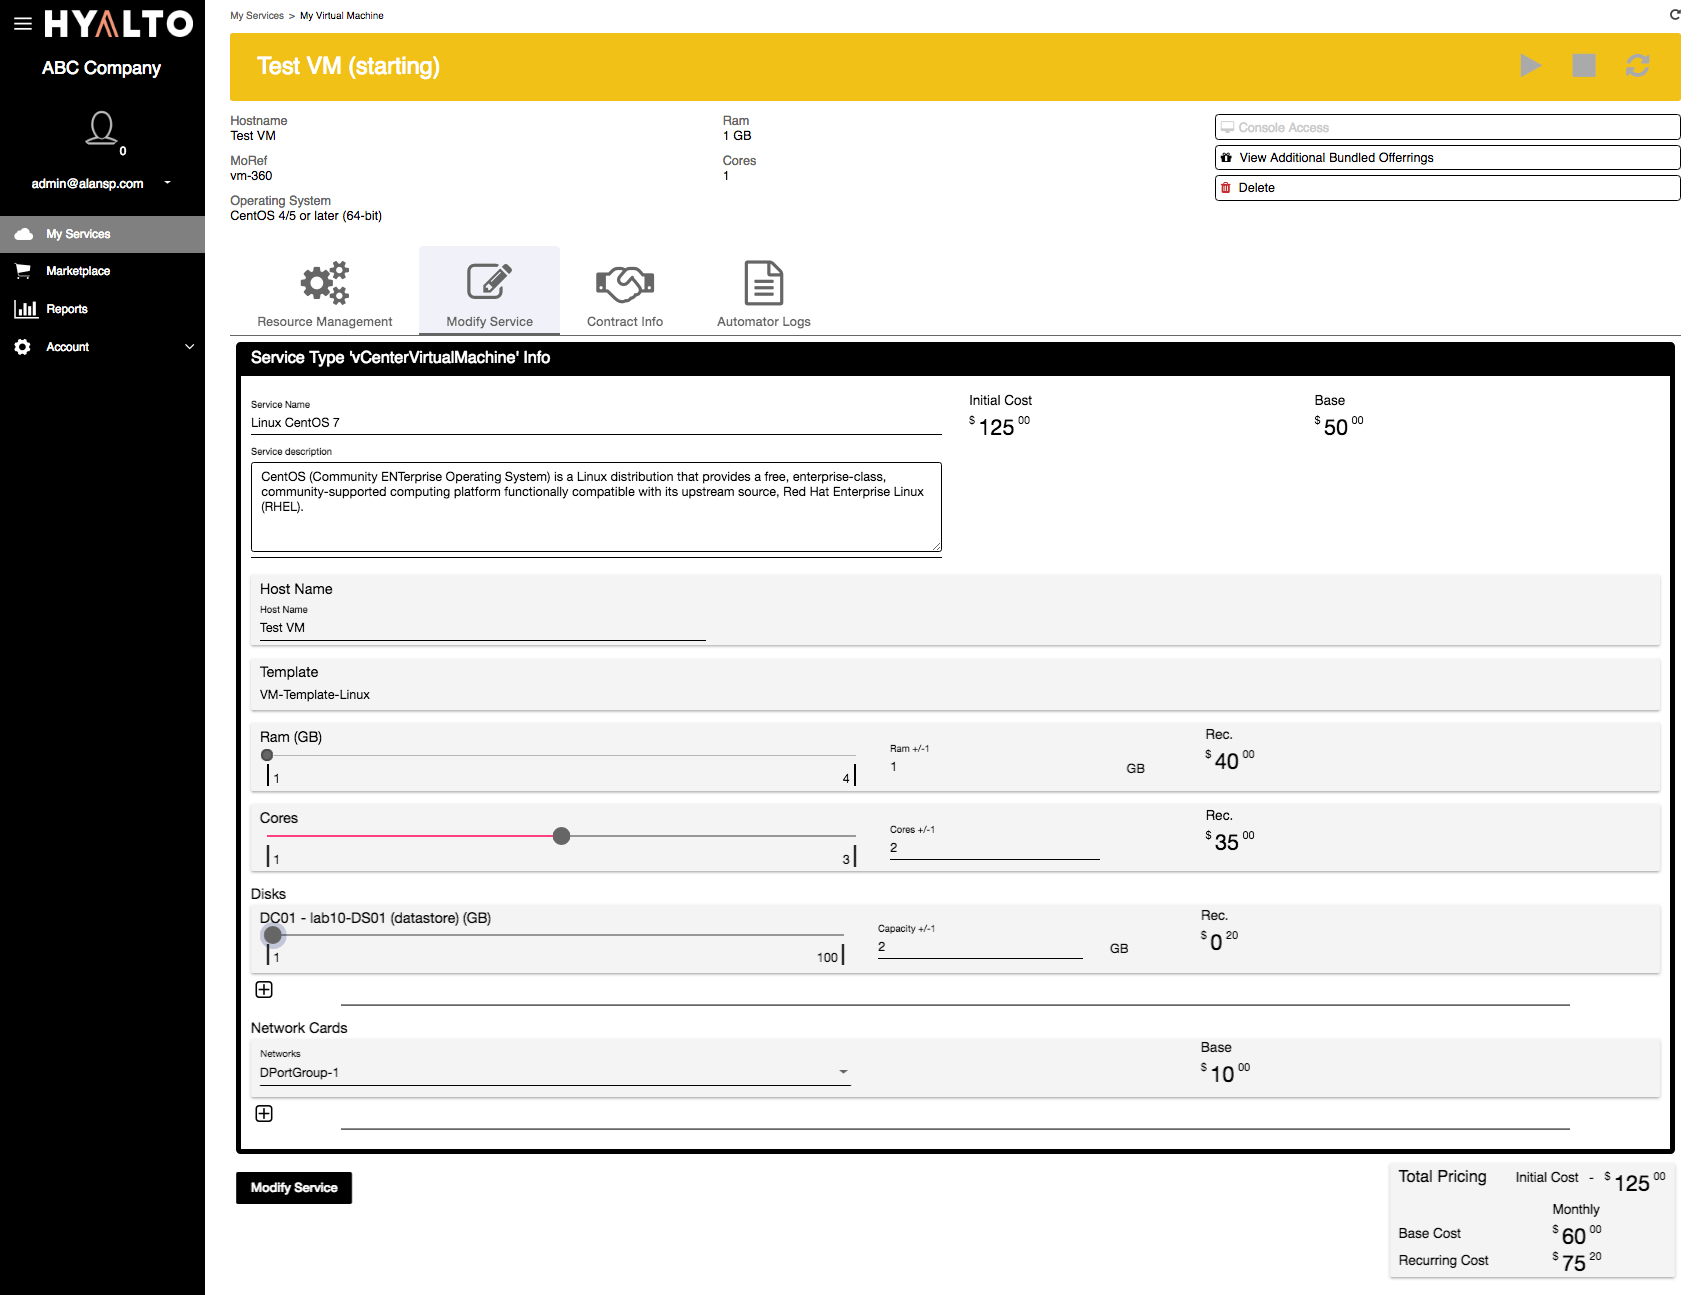
Task: Click the Base Cost label
Action: click(1429, 1234)
